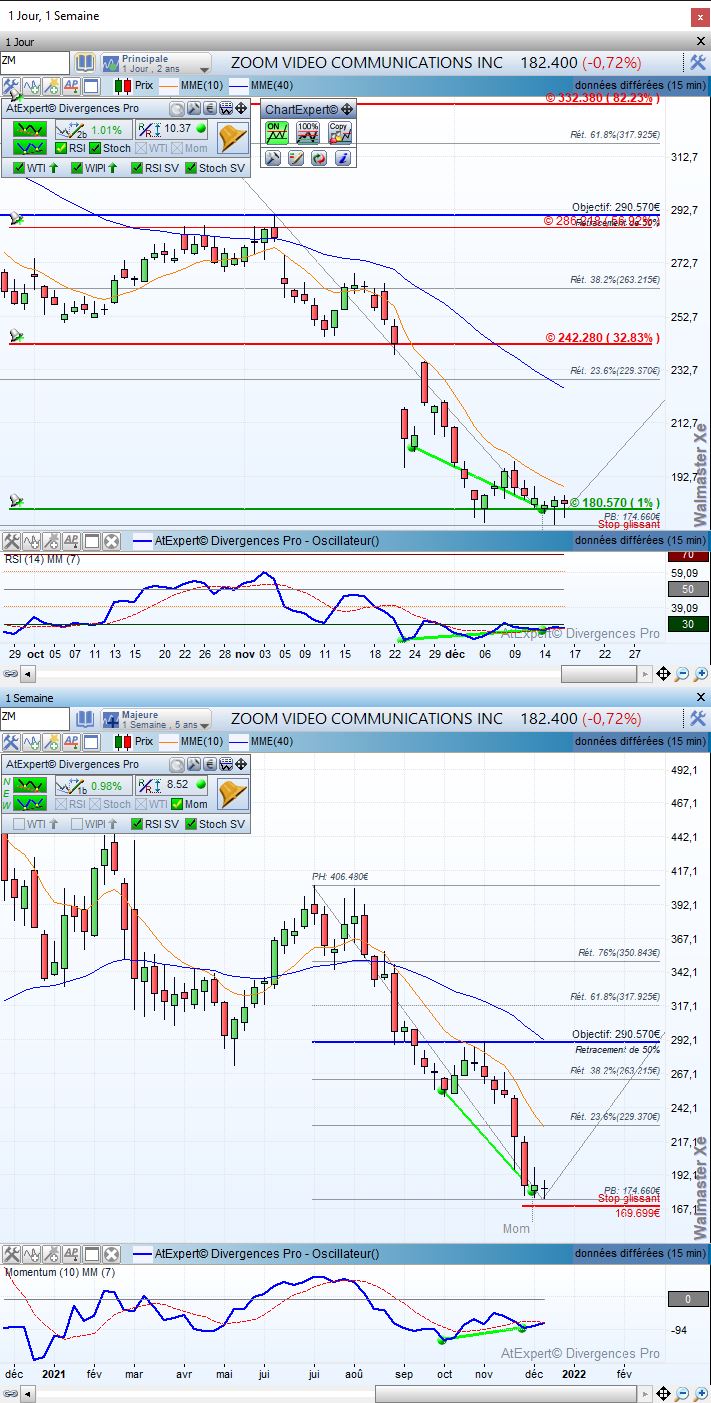Image resolution: width=711 pixels, height=1403 pixels.
Task: Click blank window icon in daily toolbar
Action: click(91, 86)
